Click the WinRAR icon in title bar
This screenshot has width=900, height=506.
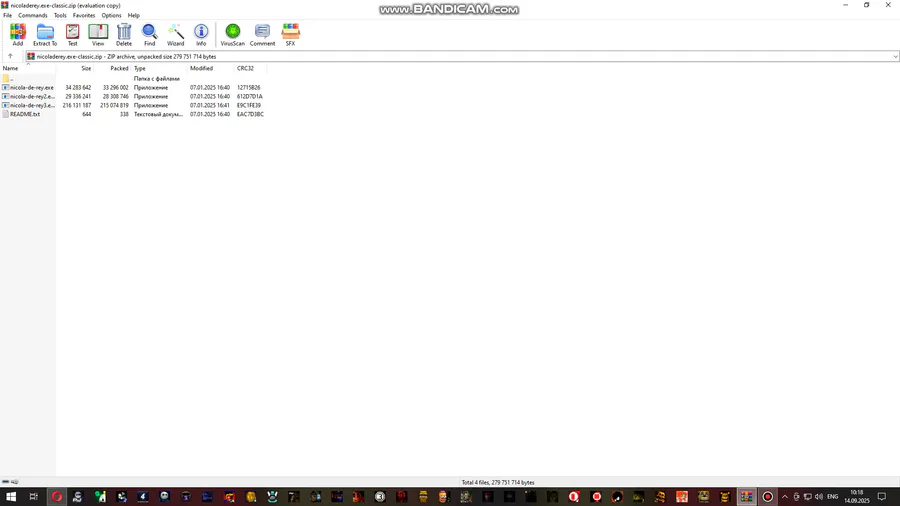tap(5, 5)
